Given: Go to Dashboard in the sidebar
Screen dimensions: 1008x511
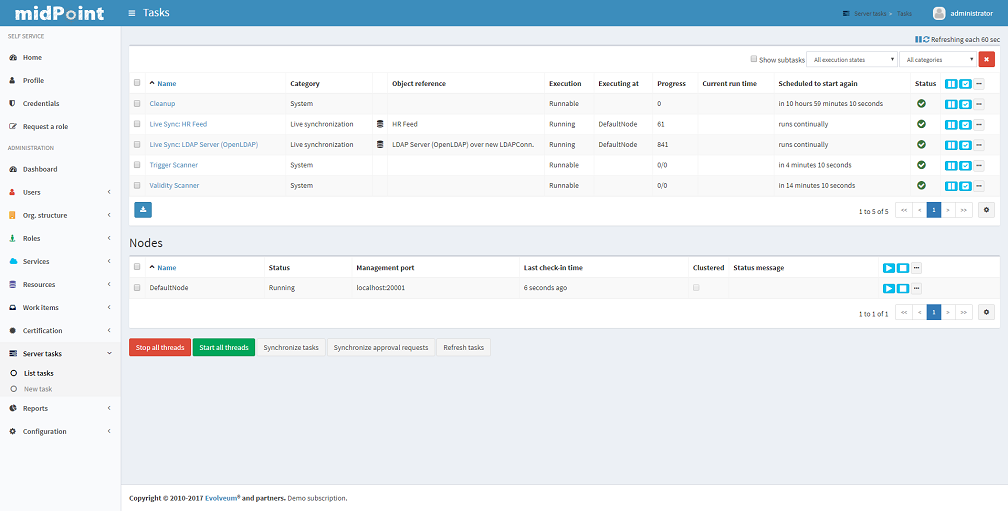Looking at the screenshot, I should [40, 169].
